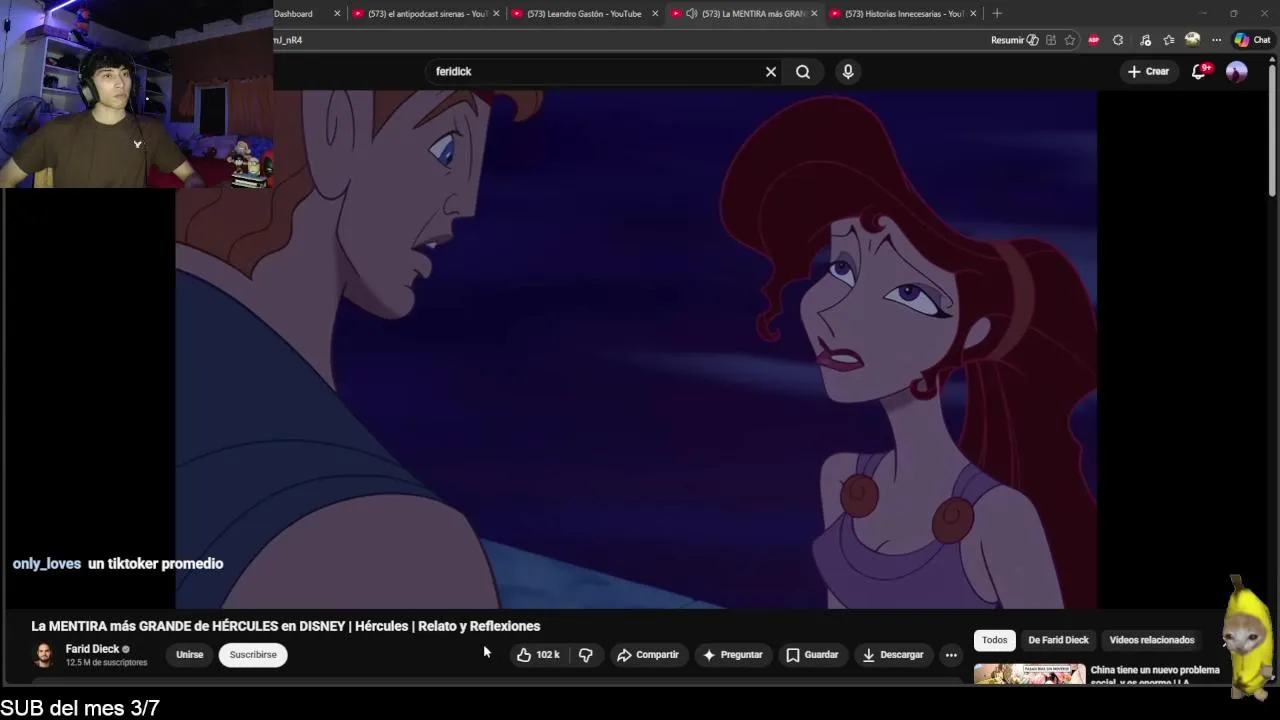Image resolution: width=1280 pixels, height=720 pixels.
Task: Activate voice search microphone icon
Action: point(848,72)
